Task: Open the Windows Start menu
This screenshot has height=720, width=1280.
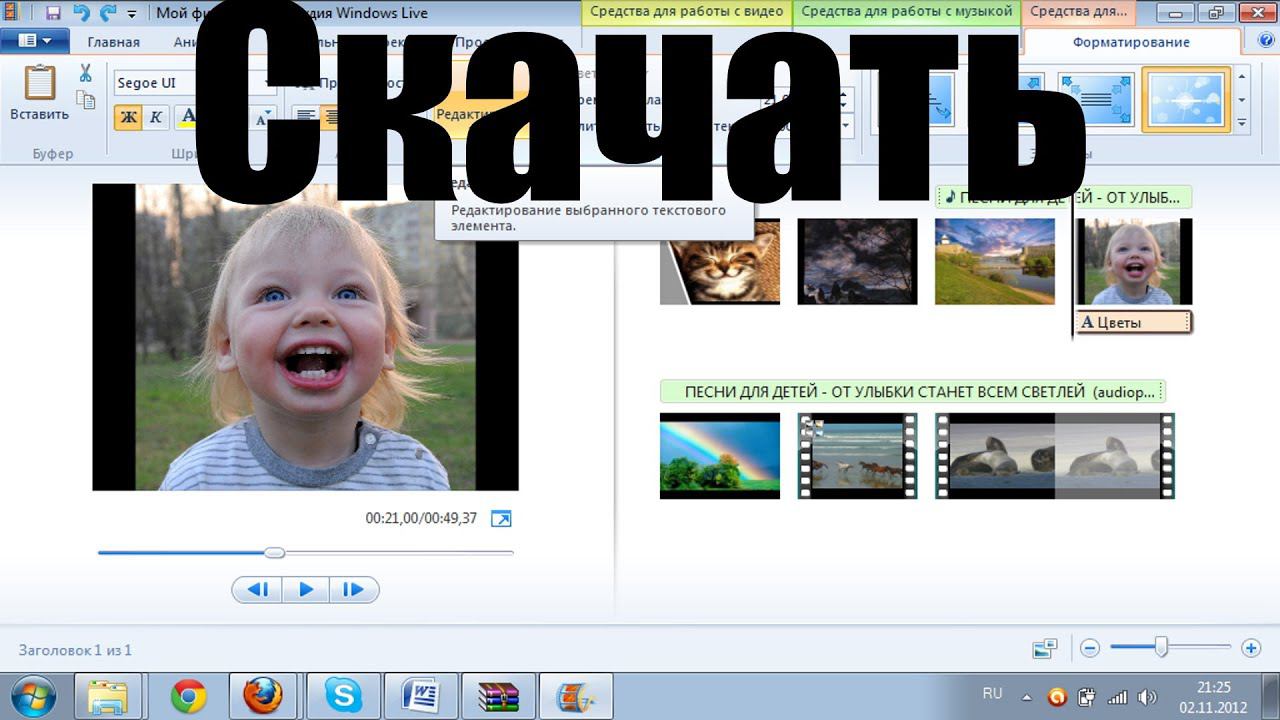Action: 35,696
